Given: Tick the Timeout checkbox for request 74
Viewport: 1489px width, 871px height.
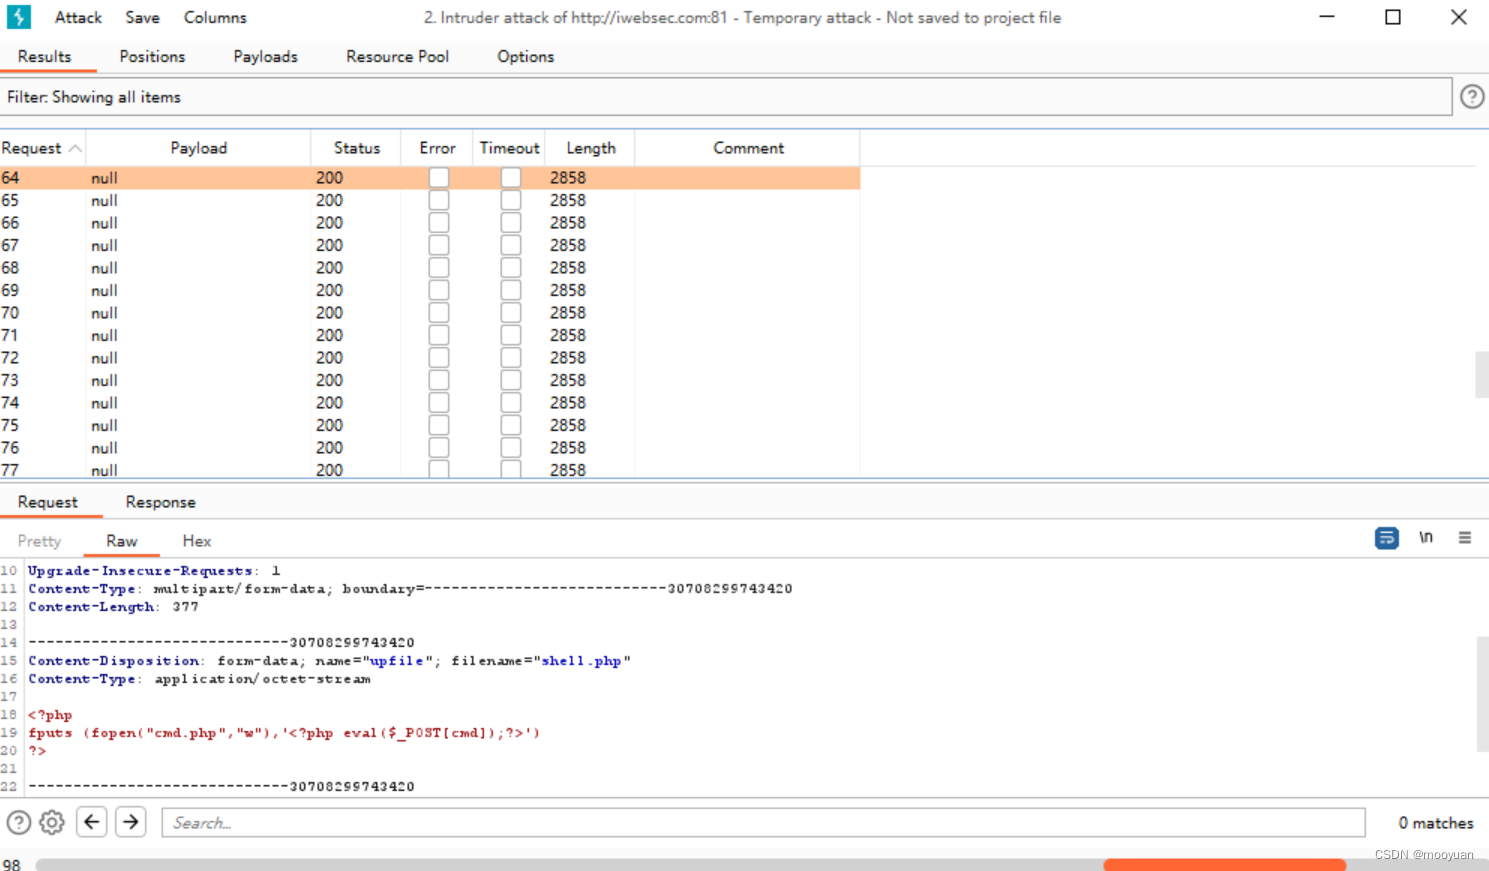Looking at the screenshot, I should pyautogui.click(x=511, y=402).
